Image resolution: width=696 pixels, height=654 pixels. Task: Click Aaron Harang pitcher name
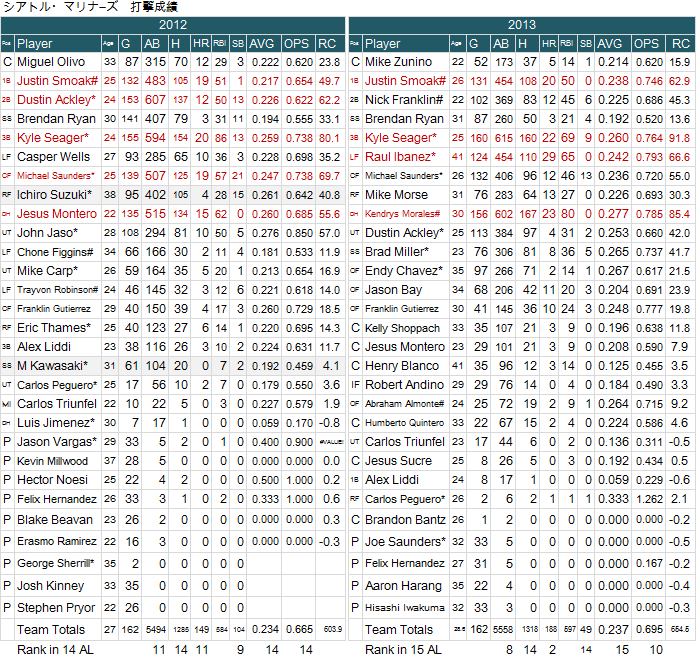pyautogui.click(x=403, y=586)
